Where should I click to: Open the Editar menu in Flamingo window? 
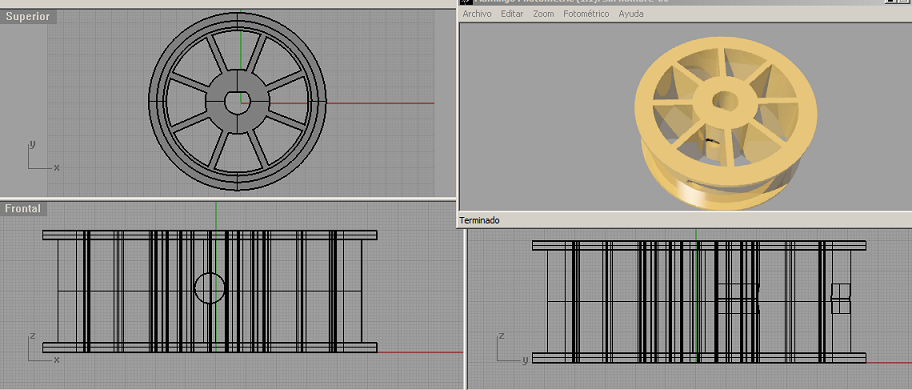pyautogui.click(x=512, y=14)
